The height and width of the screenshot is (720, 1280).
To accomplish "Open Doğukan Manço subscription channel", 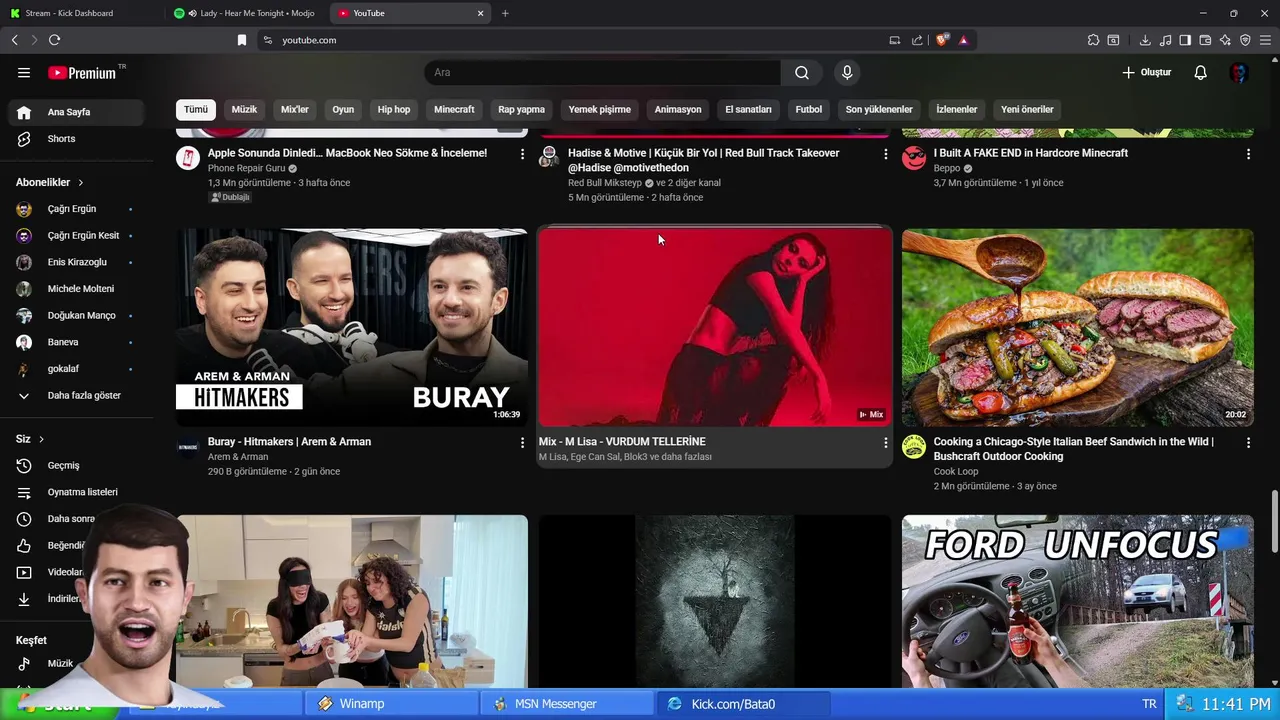I will 77,316.
